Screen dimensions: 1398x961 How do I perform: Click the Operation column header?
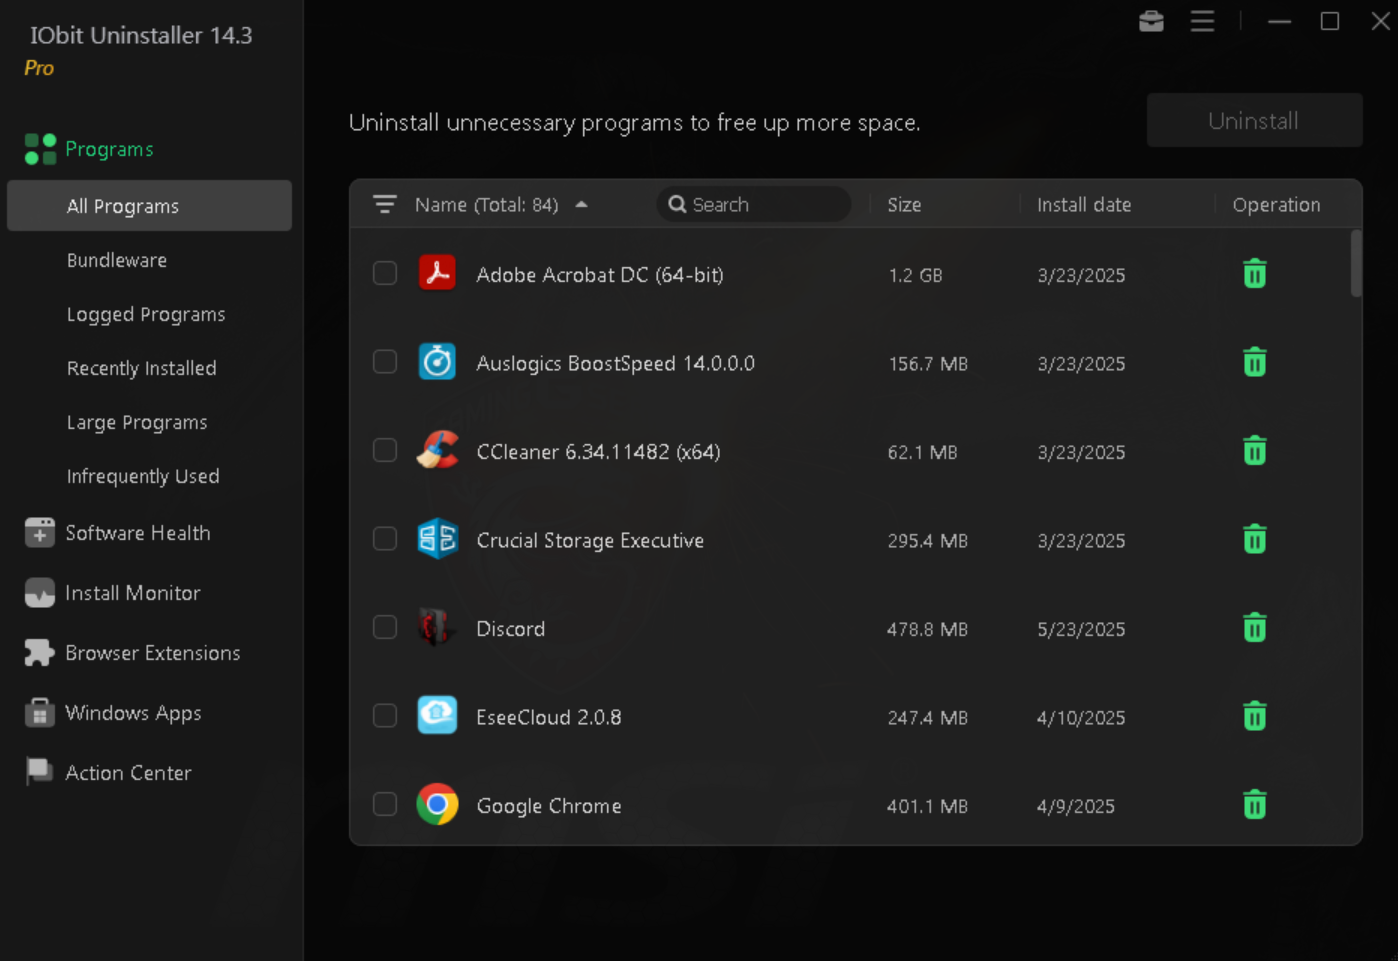pos(1276,205)
